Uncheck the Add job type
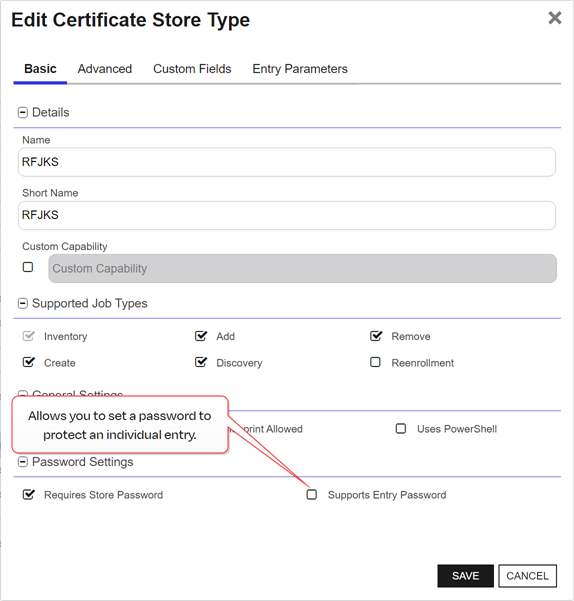574x601 pixels. [x=201, y=336]
